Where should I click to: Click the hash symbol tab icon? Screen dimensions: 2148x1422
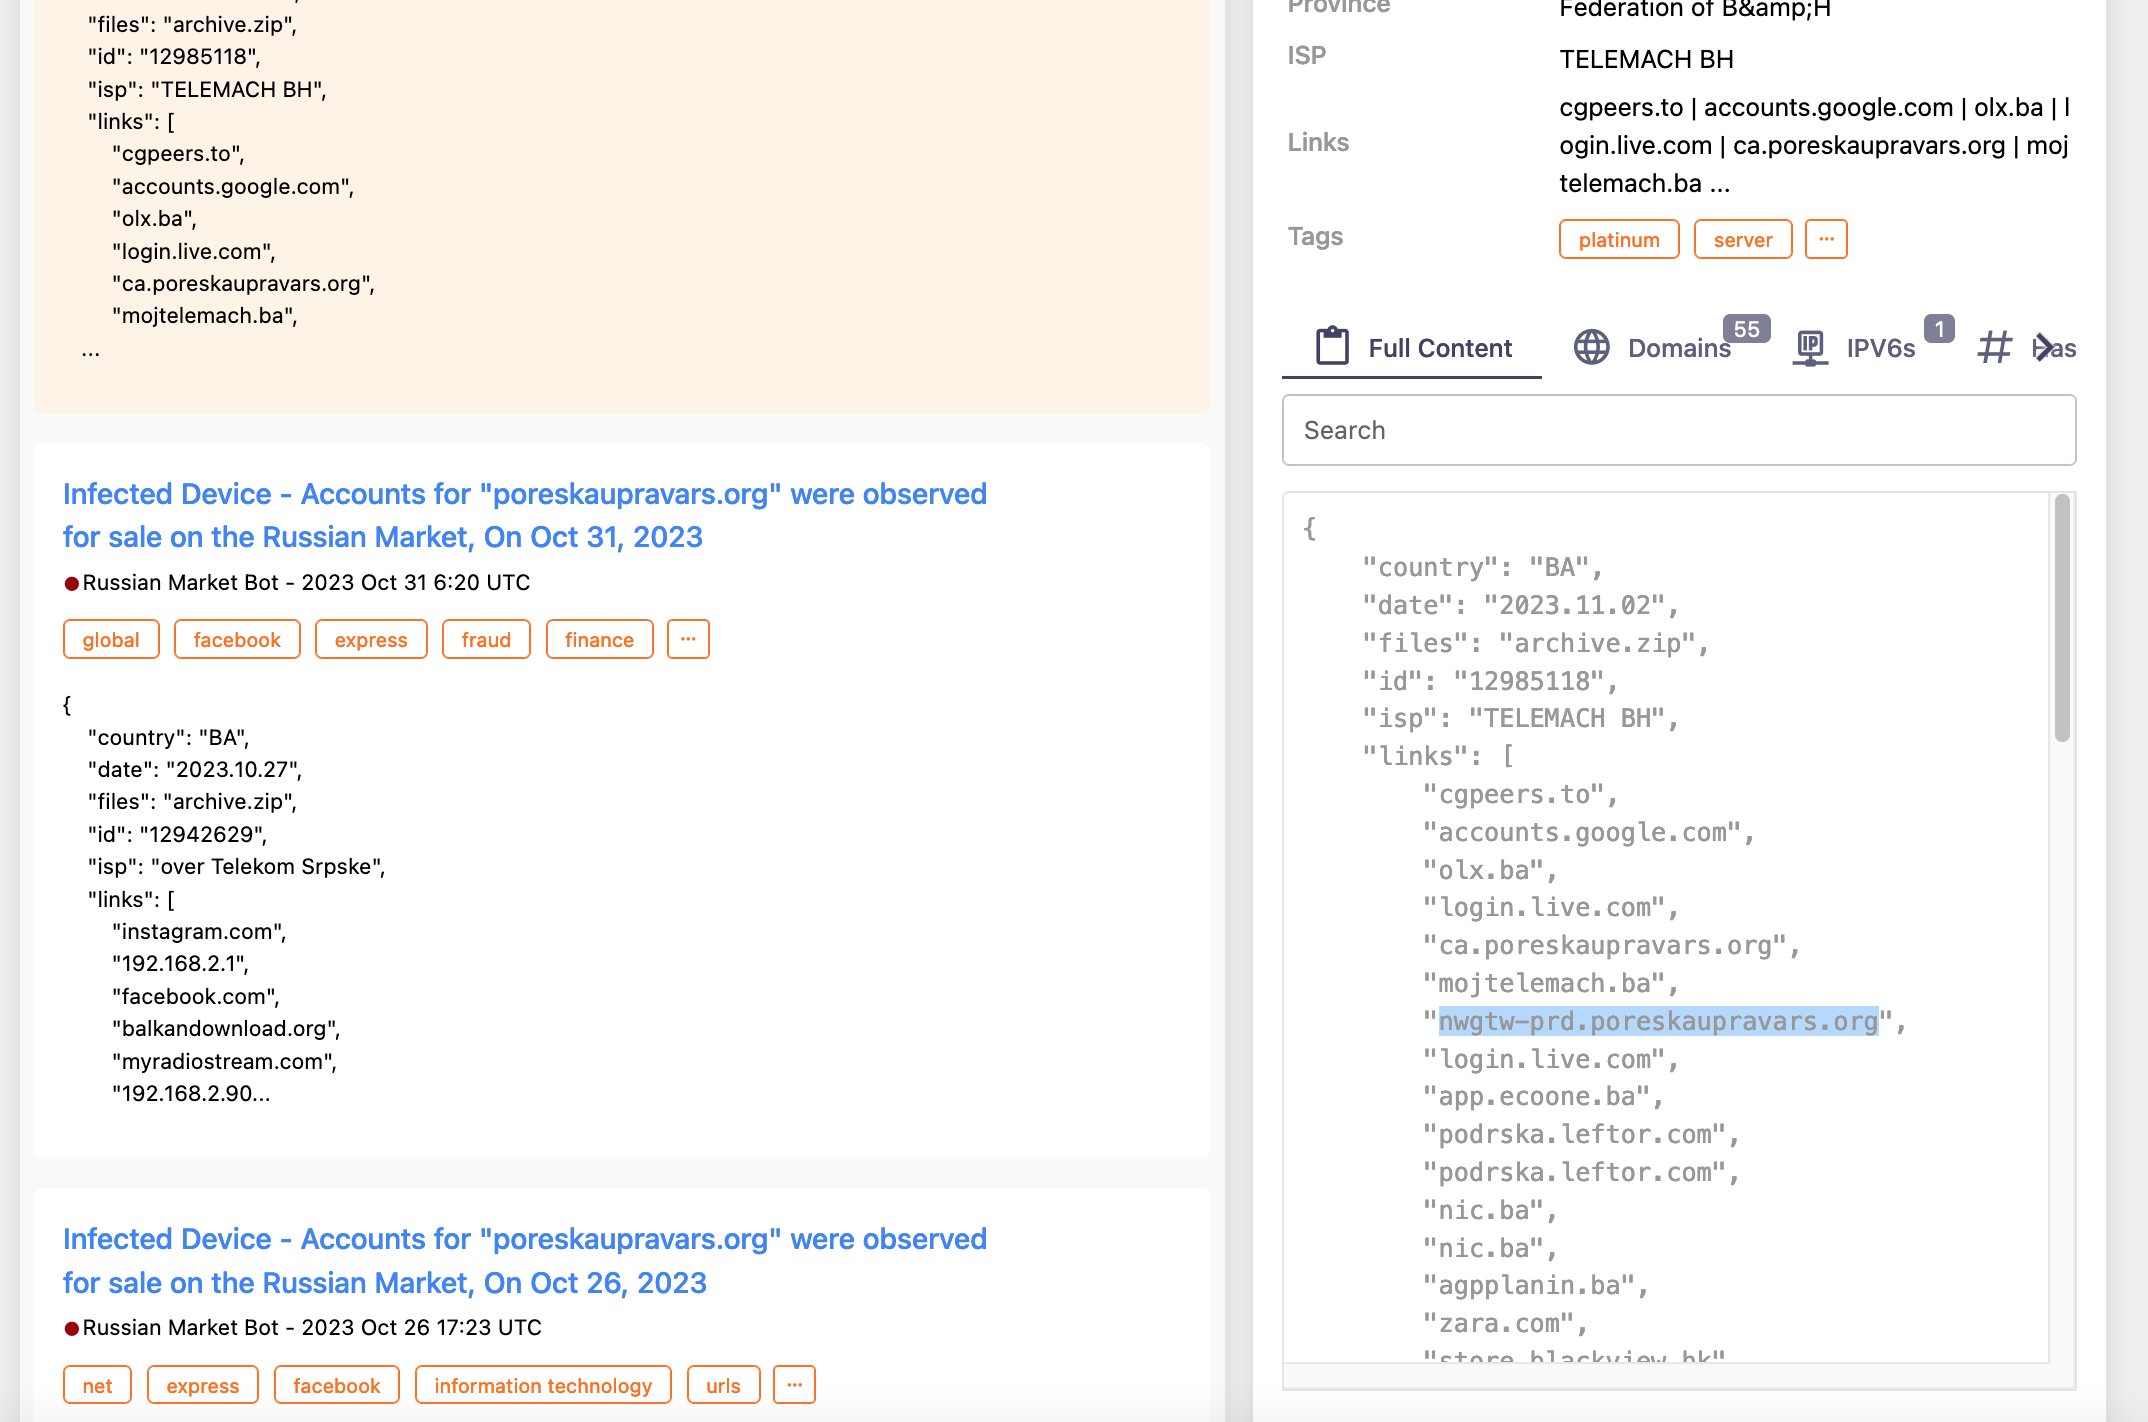pyautogui.click(x=1994, y=347)
